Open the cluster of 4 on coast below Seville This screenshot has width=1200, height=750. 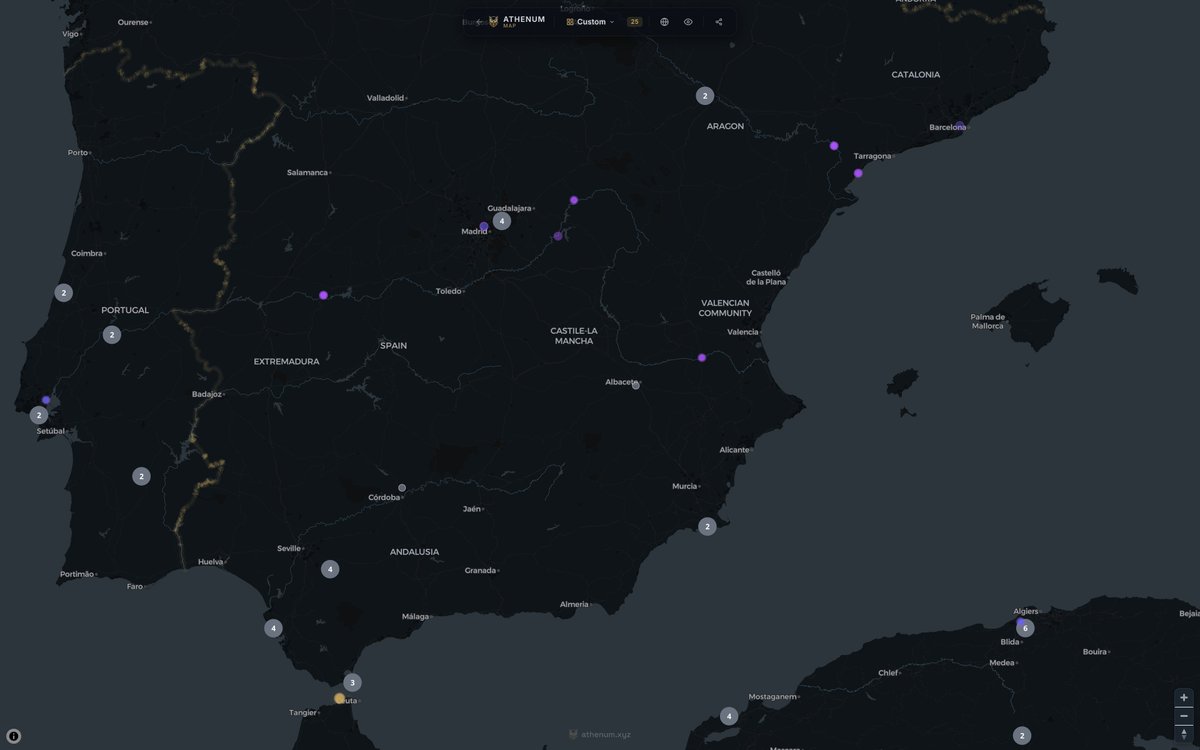[x=273, y=629]
